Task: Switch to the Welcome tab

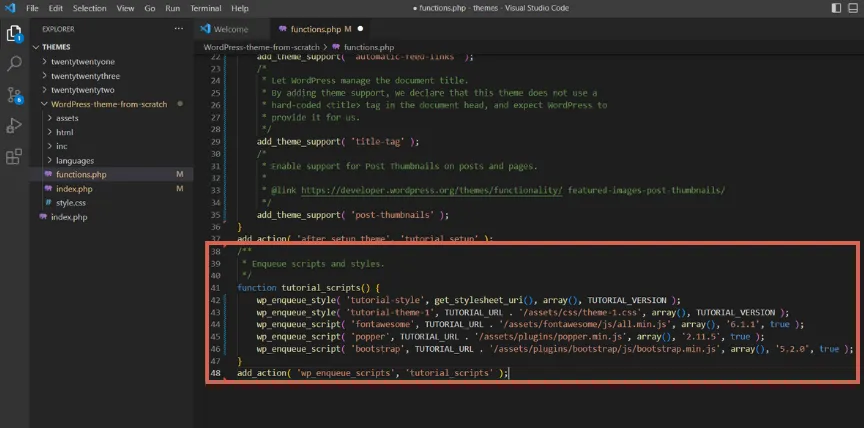Action: pos(231,29)
